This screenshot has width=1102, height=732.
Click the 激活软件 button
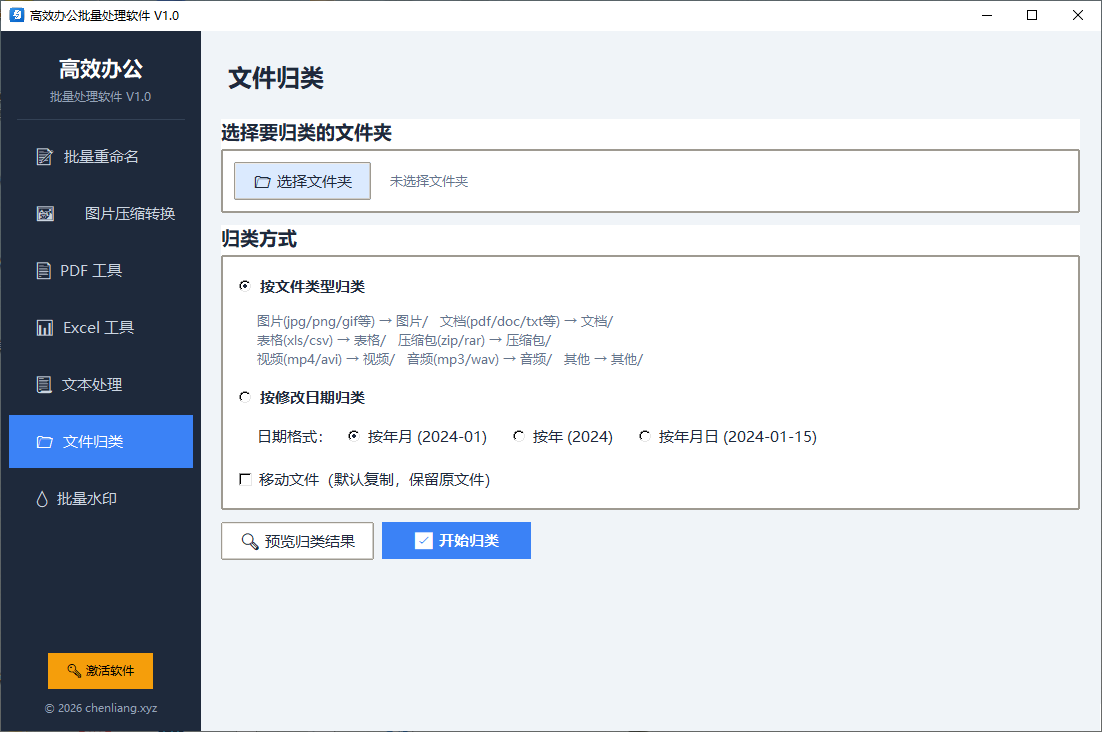(101, 671)
